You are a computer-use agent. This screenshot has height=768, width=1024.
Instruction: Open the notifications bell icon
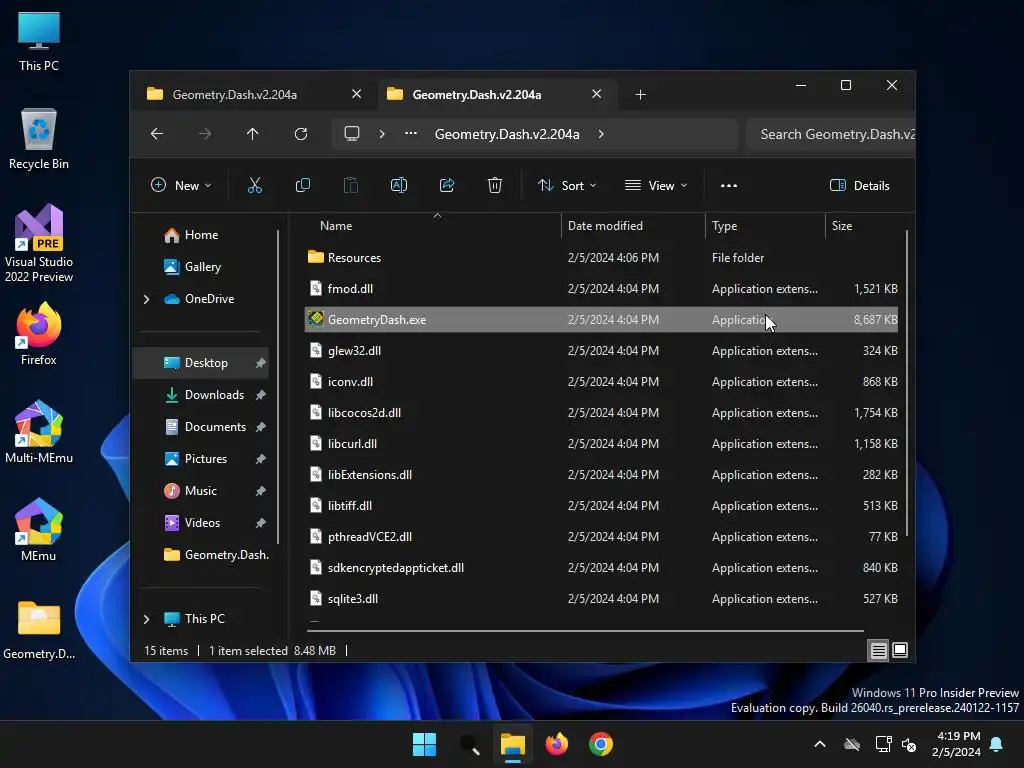(x=997, y=744)
